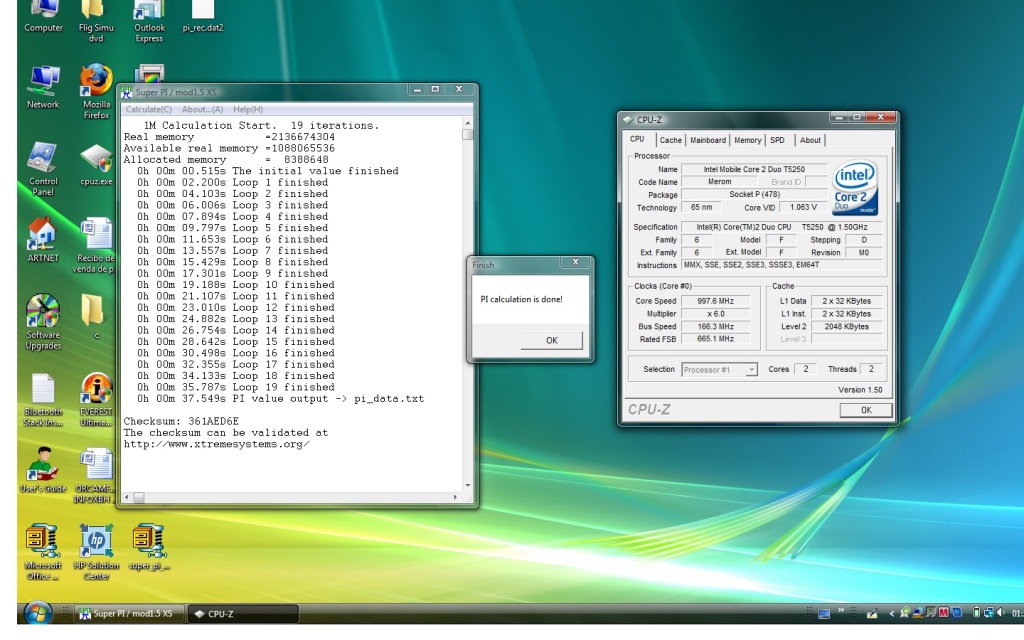
Task: Open the User's Guide shortcut
Action: click(43, 470)
